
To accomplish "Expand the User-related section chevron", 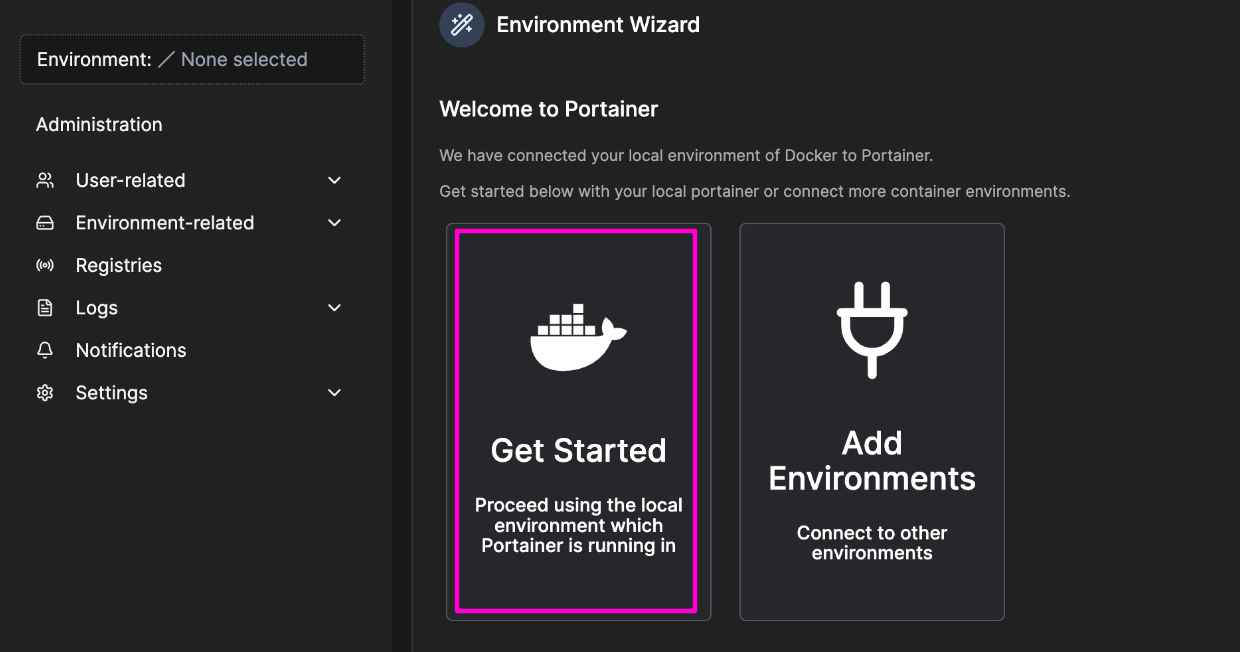I will point(335,181).
